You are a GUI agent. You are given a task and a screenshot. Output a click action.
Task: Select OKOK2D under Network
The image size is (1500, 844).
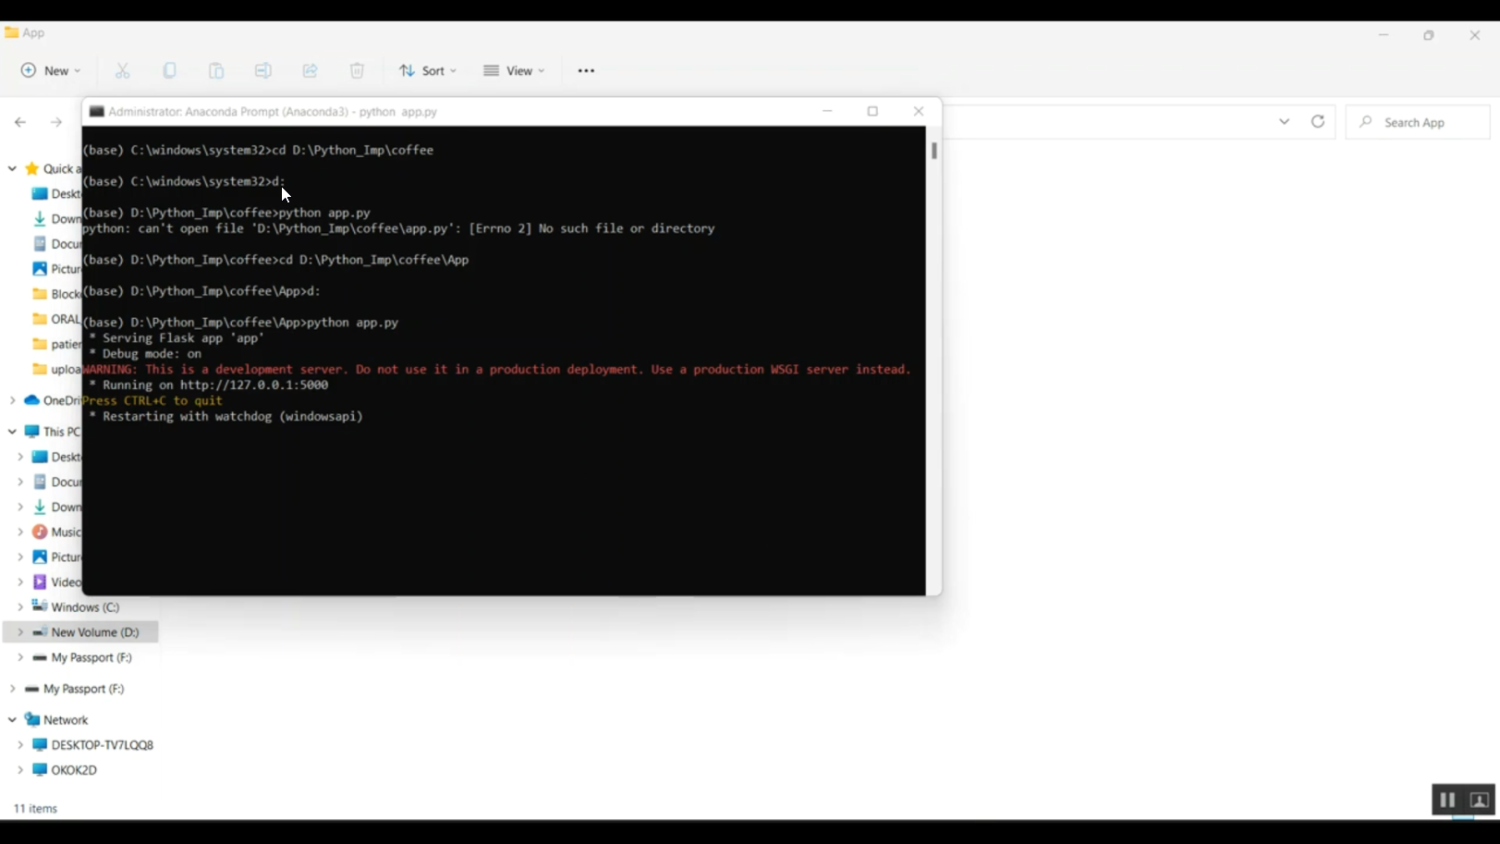coord(65,770)
